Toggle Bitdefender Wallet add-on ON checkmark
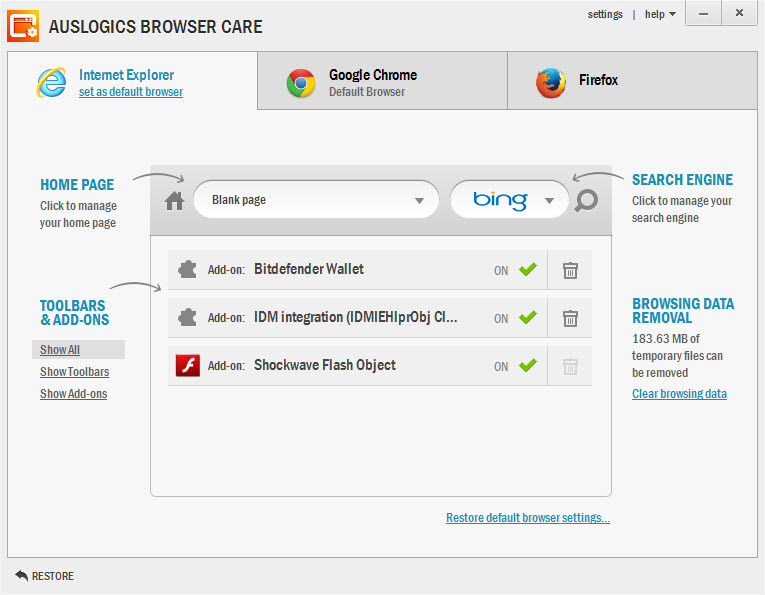The width and height of the screenshot is (765, 595). coord(528,269)
